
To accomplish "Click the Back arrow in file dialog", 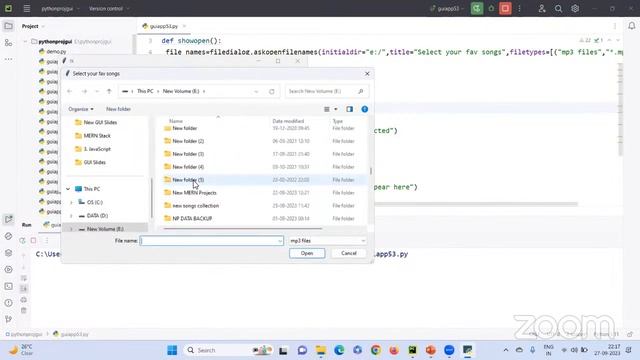I will [70, 91].
